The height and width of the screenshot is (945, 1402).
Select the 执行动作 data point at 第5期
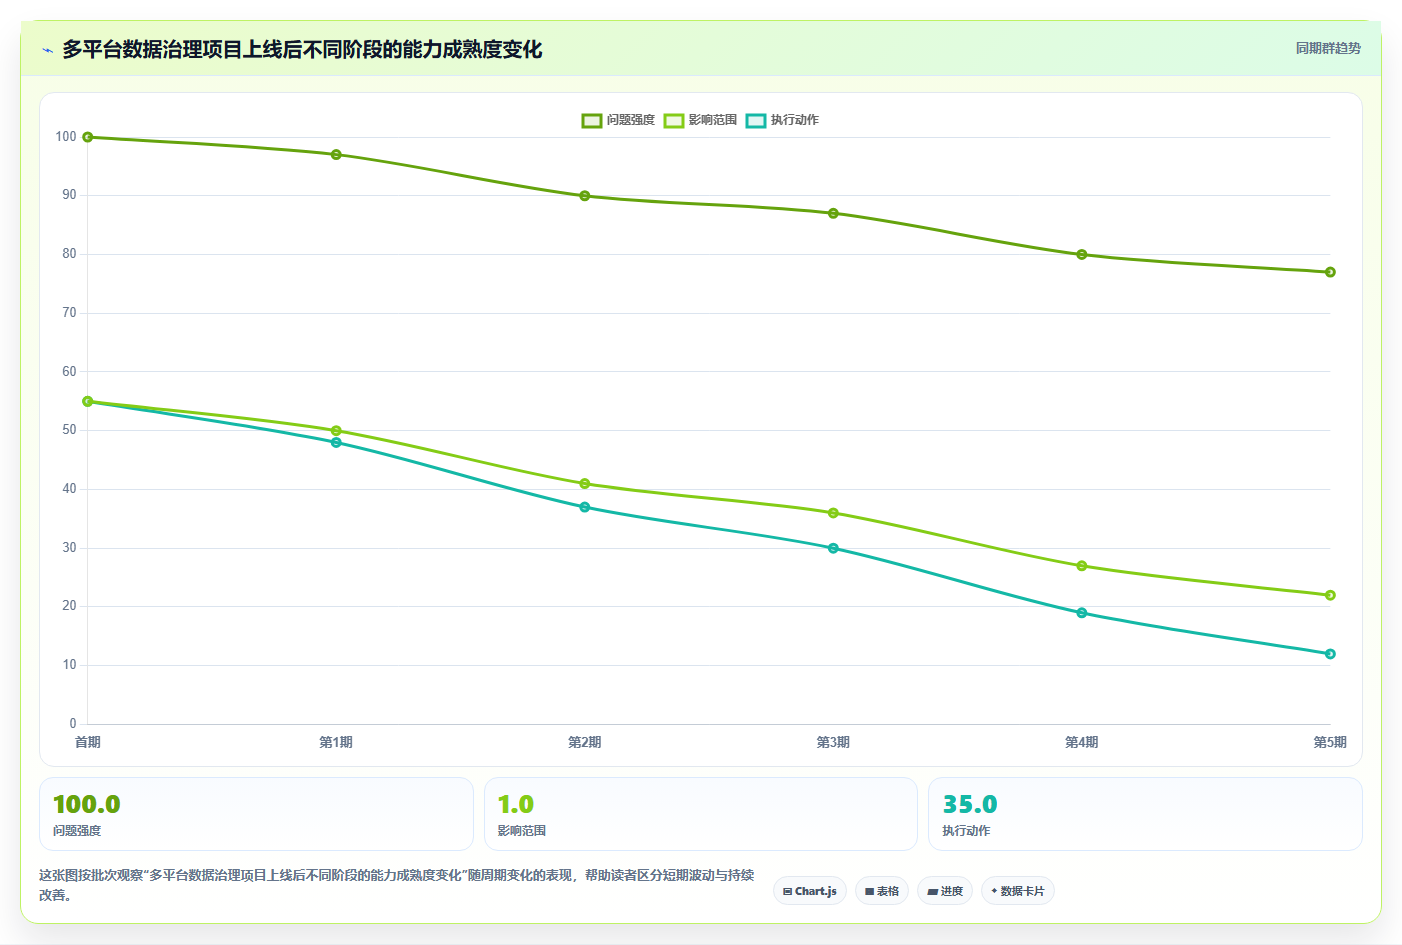coord(1330,654)
